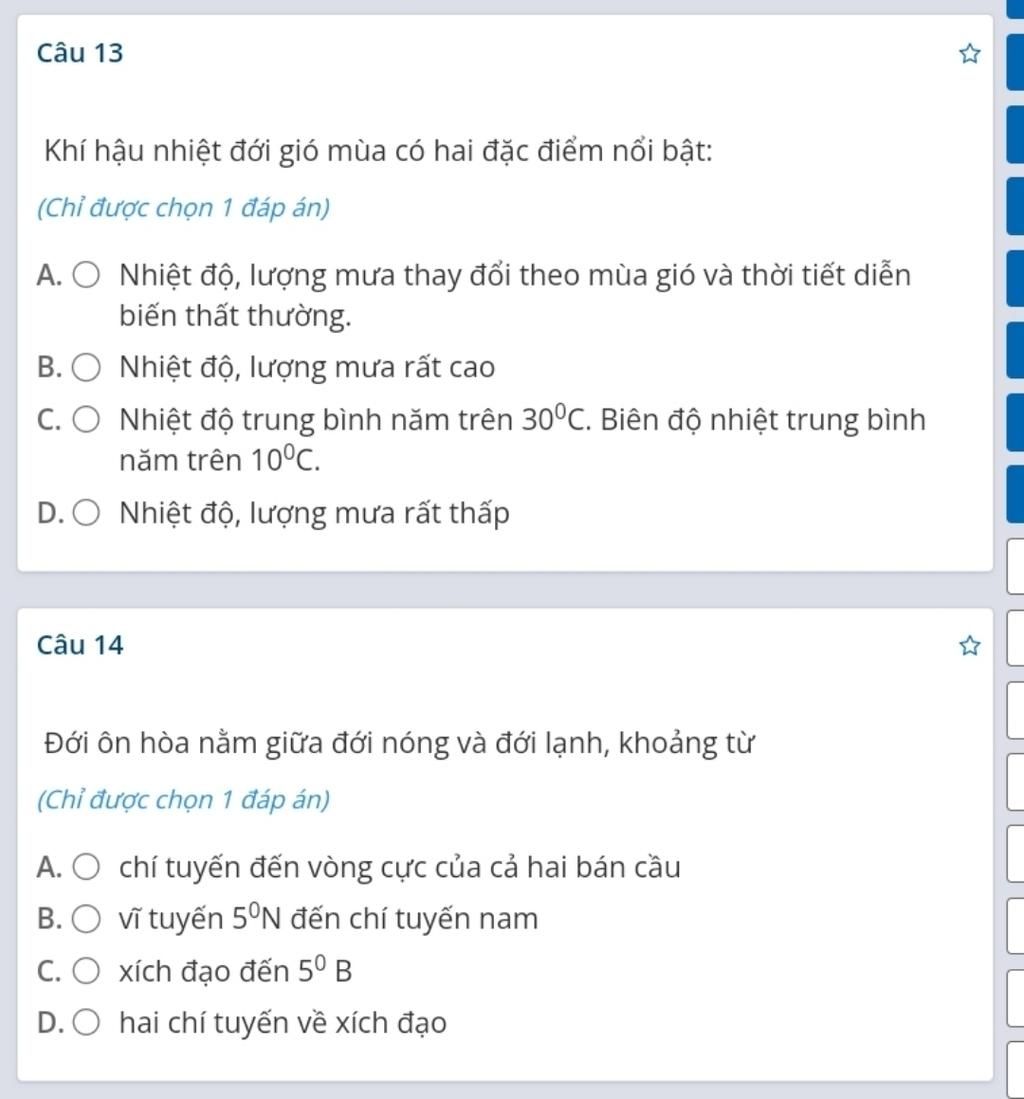Select answer C about 30°C average temperature
Viewport: 1024px width, 1099px height.
(86, 420)
